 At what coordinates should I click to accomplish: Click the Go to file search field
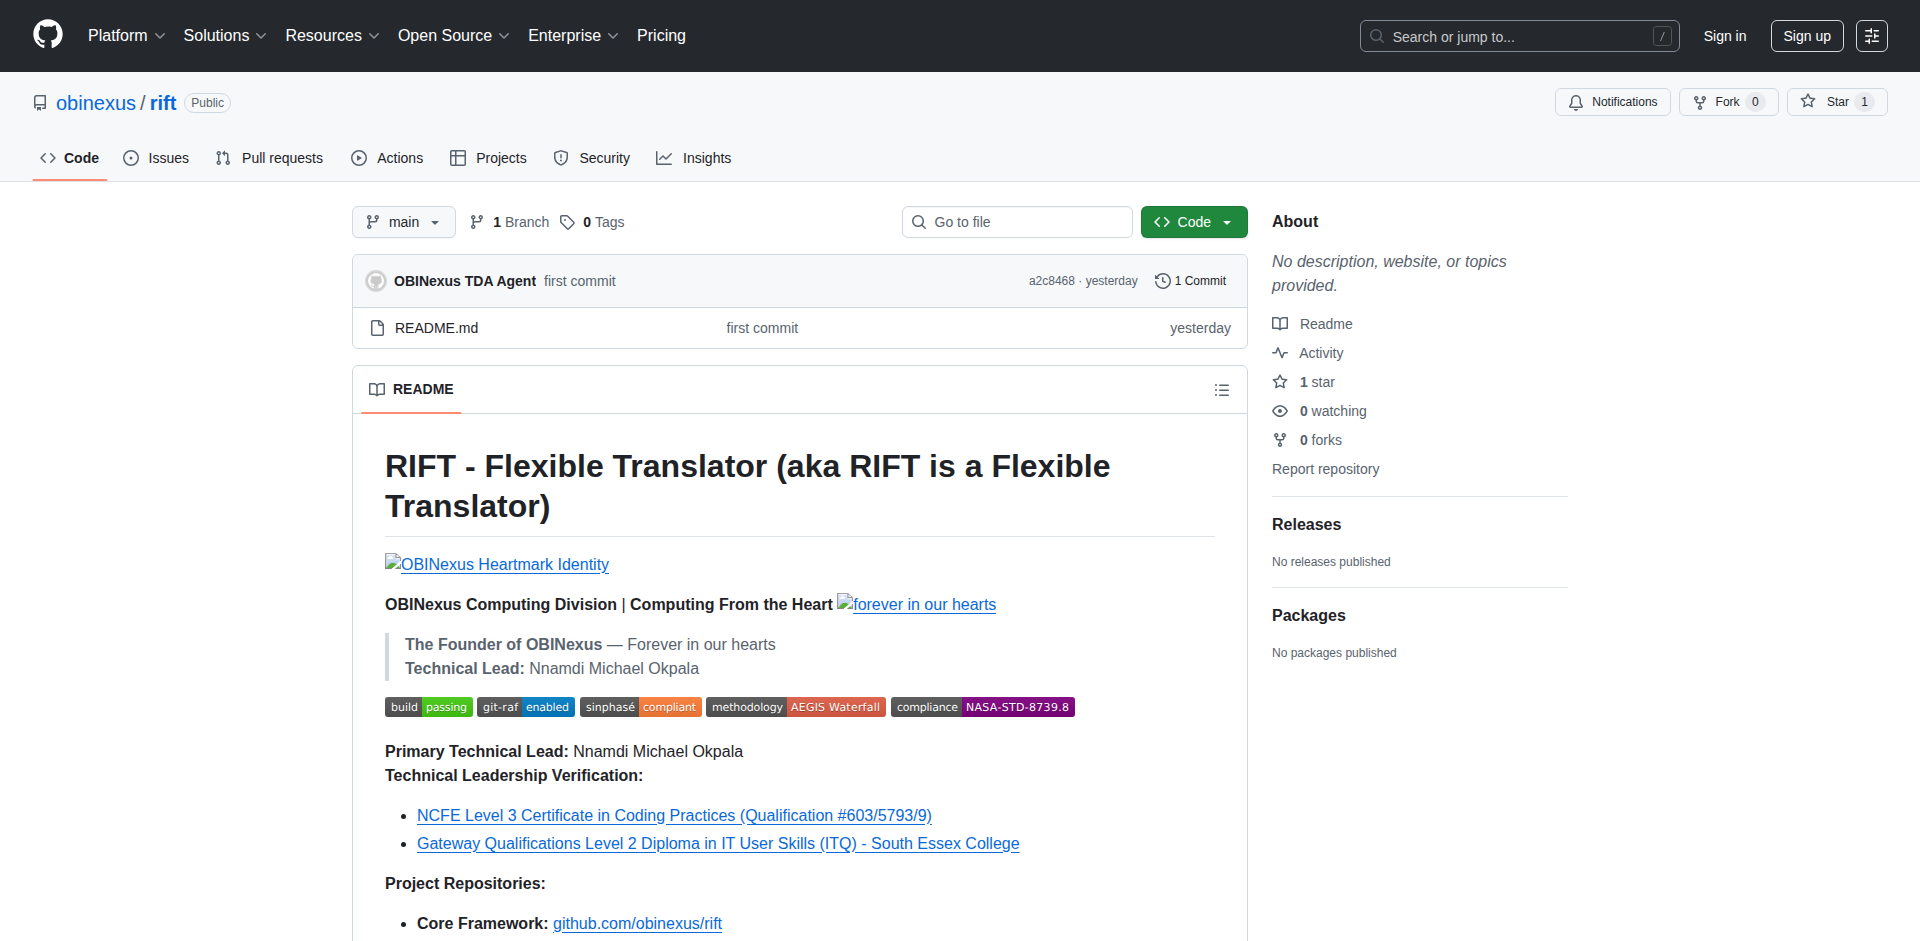[1017, 222]
